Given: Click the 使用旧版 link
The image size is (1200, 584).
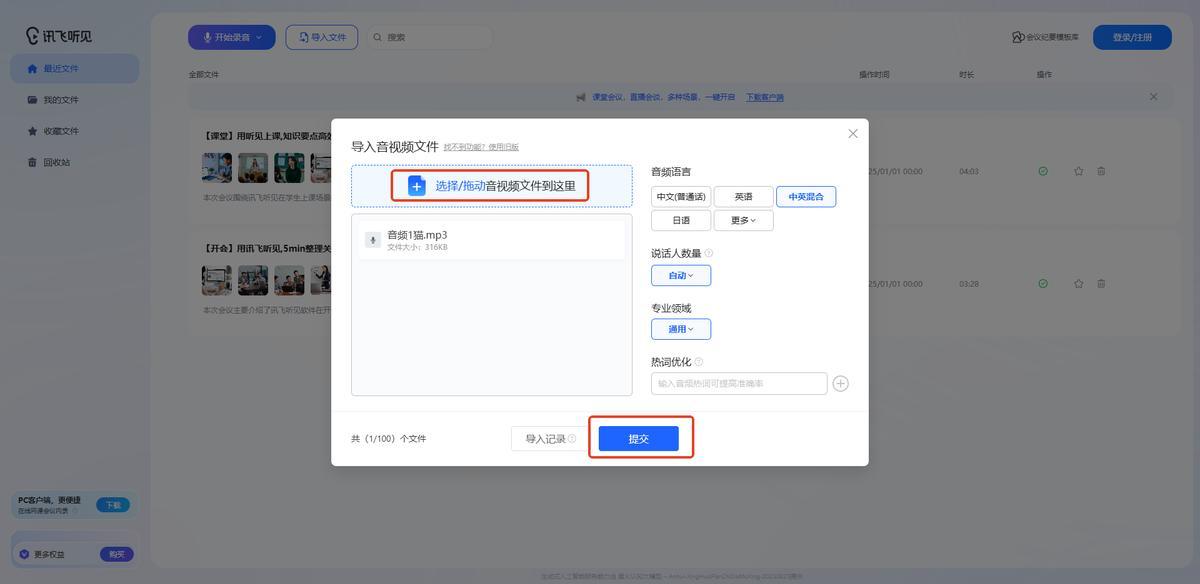Looking at the screenshot, I should click(x=503, y=147).
